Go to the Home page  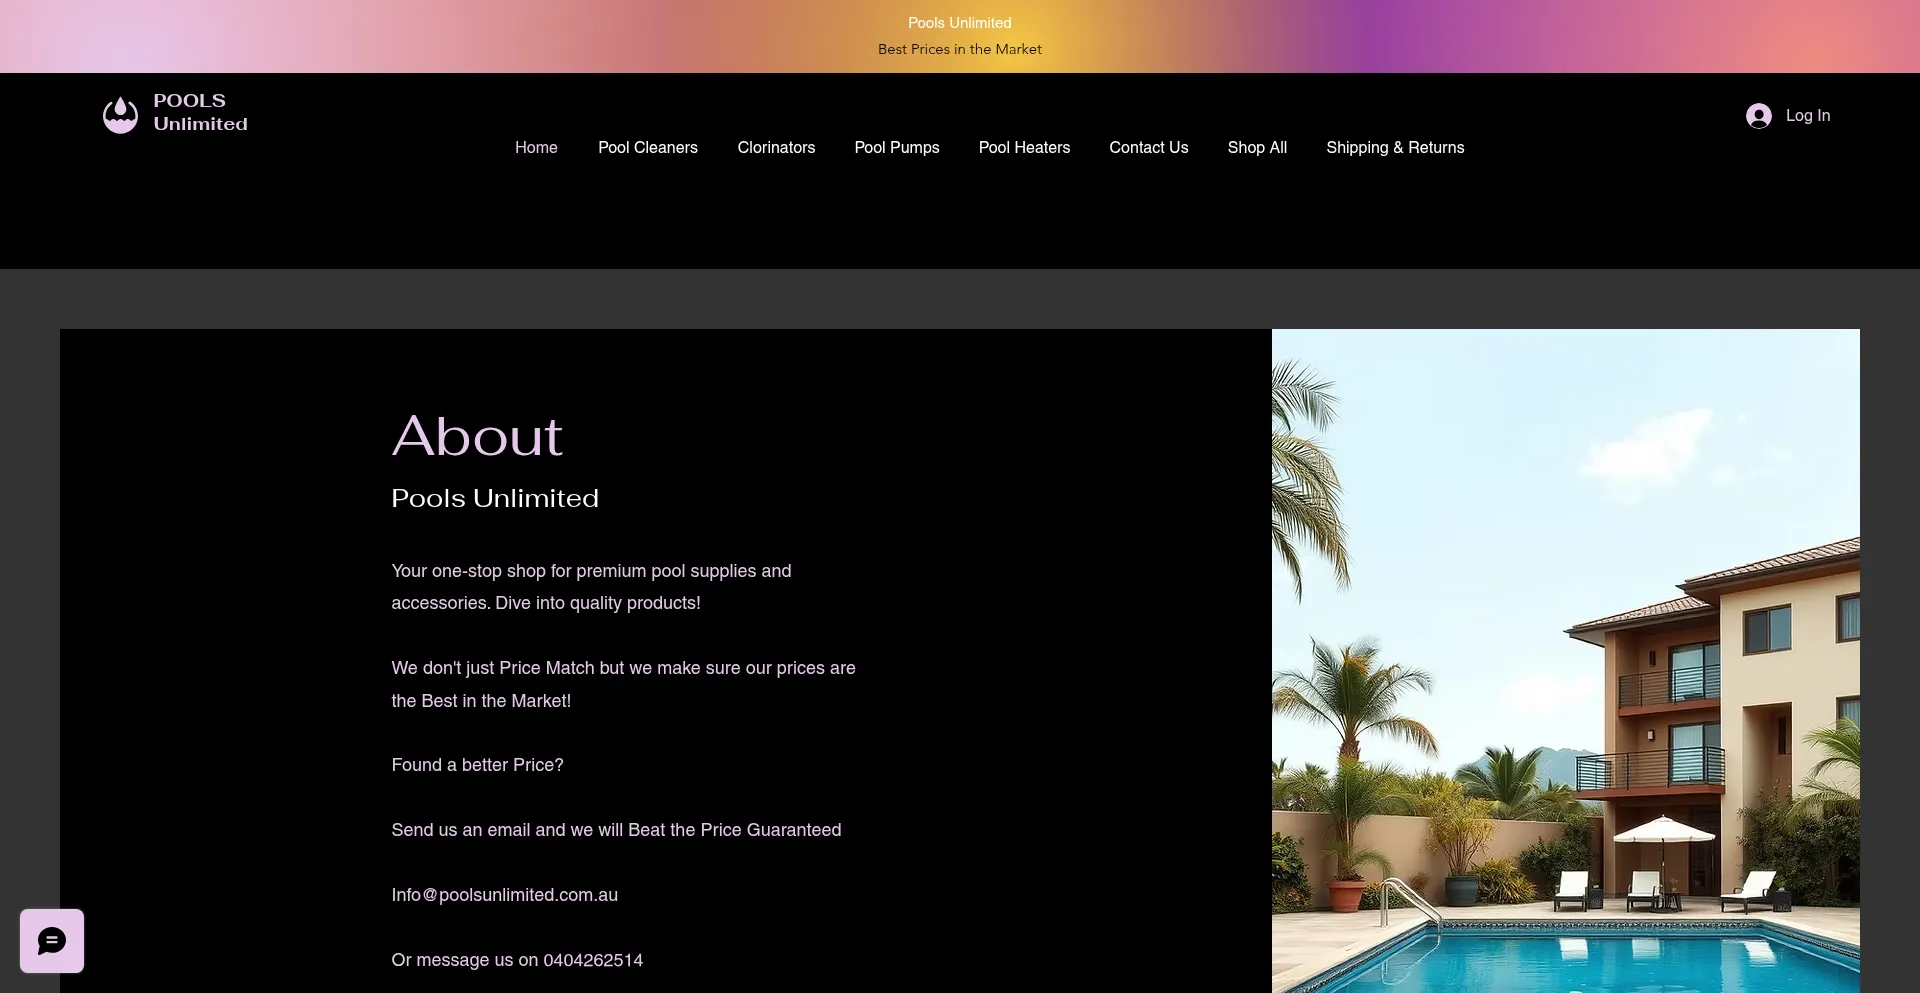tap(536, 148)
